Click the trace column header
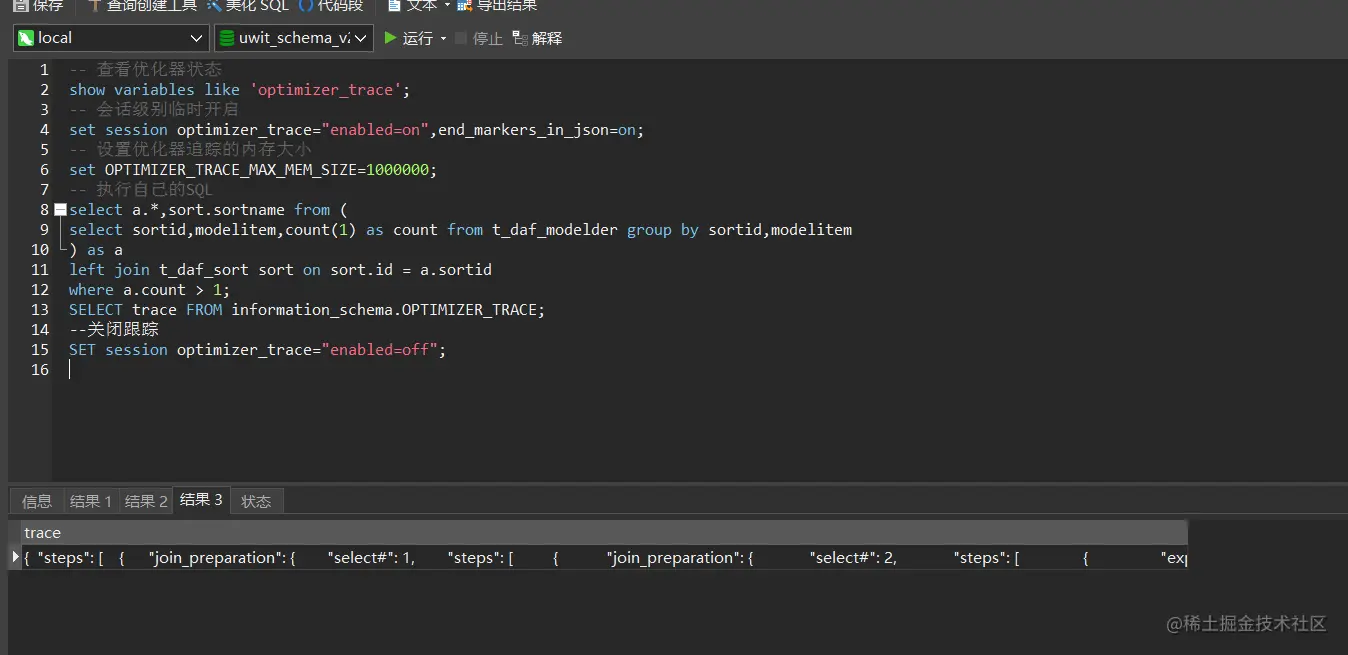The image size is (1348, 655). pyautogui.click(x=605, y=533)
